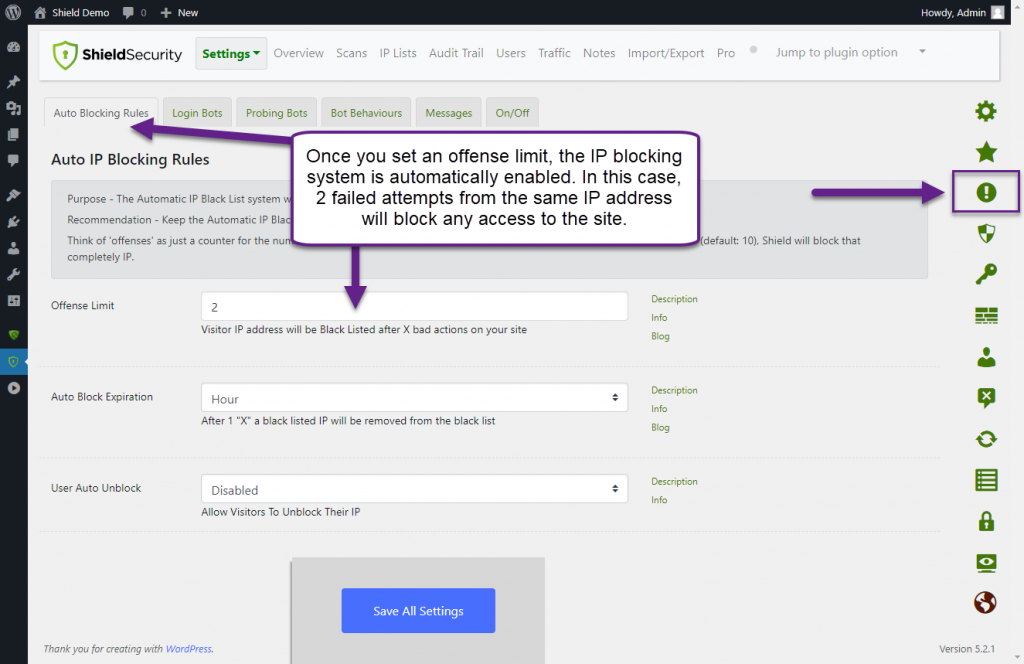
Task: Click the comments count in admin bar
Action: click(x=135, y=12)
